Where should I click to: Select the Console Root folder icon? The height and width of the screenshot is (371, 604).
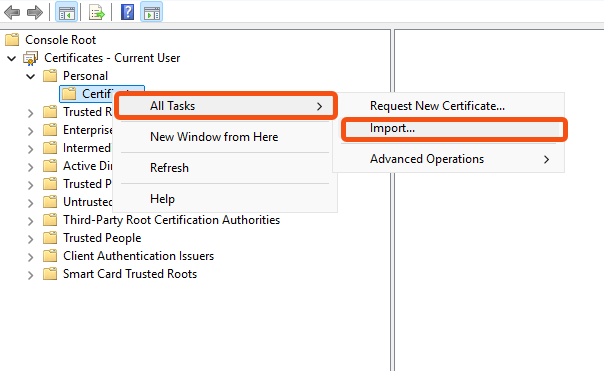click(x=12, y=40)
